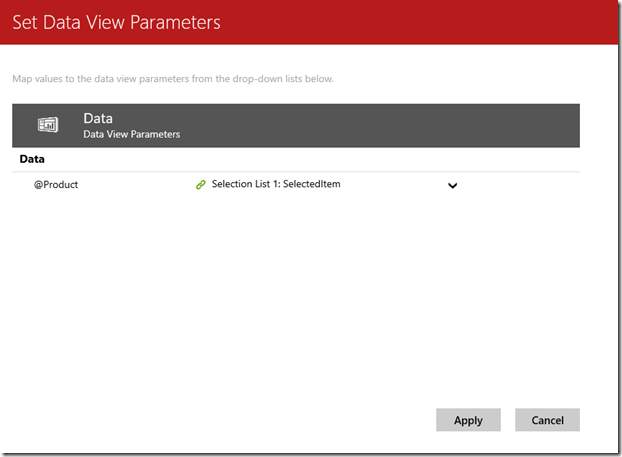This screenshot has height=457, width=622.
Task: Click the Data View Parameters subtitle
Action: (x=131, y=134)
